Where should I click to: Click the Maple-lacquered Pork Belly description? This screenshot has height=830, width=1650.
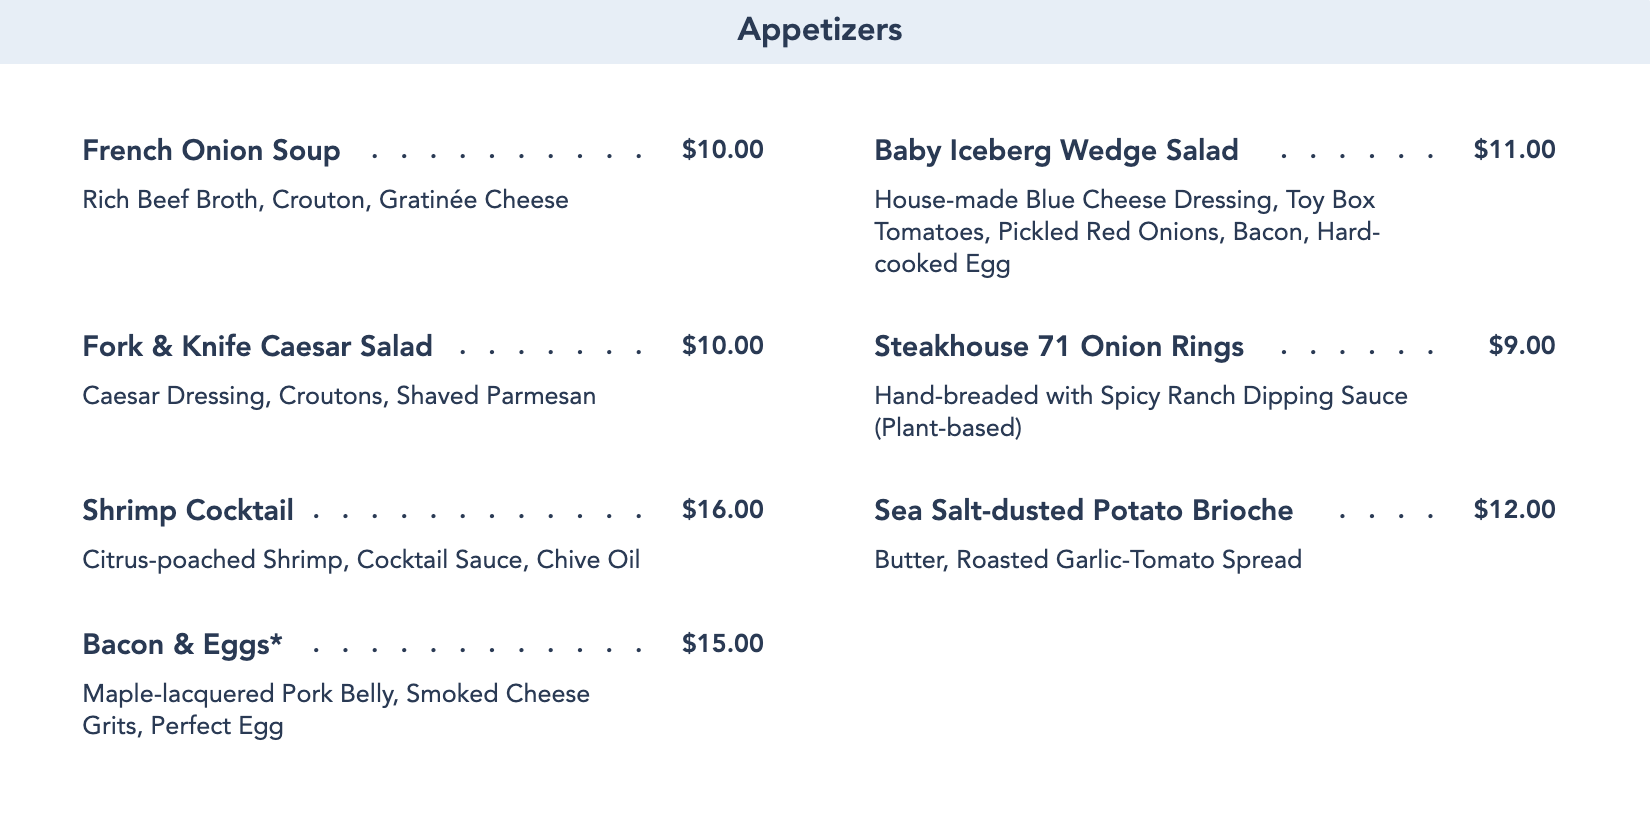click(336, 710)
